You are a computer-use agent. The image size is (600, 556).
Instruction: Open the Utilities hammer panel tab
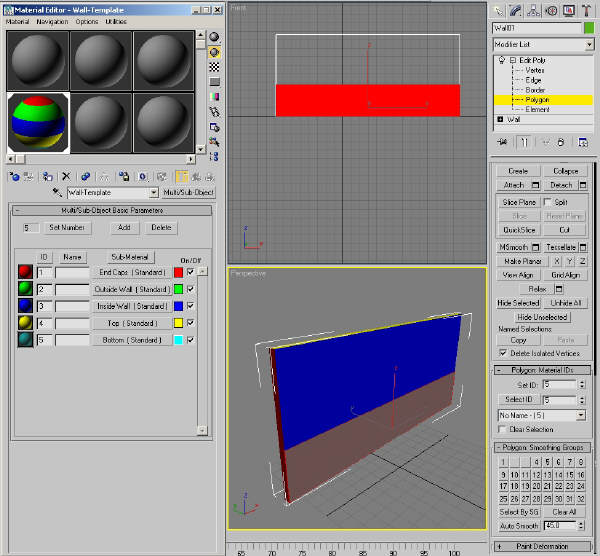click(x=586, y=11)
